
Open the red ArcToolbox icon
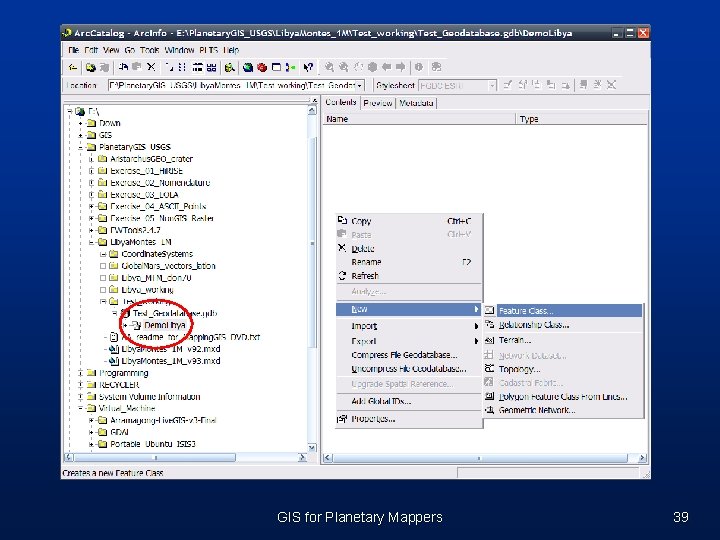pyautogui.click(x=262, y=68)
